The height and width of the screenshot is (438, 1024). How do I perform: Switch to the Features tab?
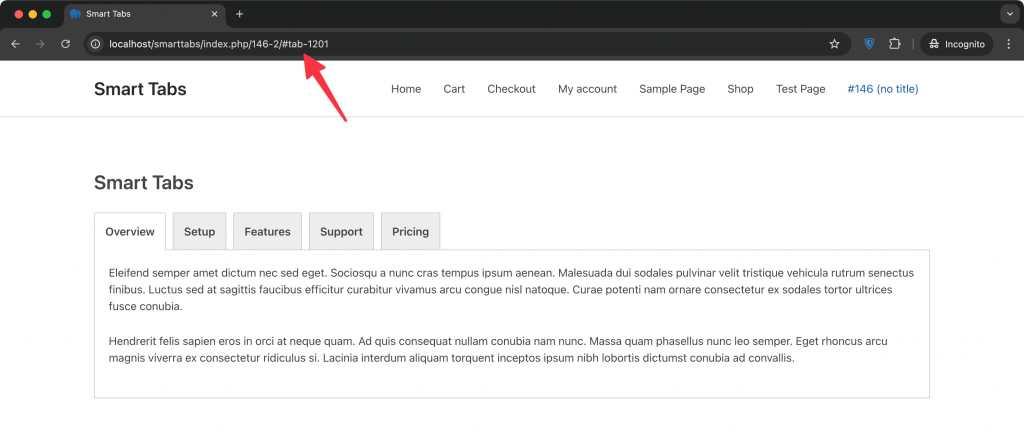[267, 231]
